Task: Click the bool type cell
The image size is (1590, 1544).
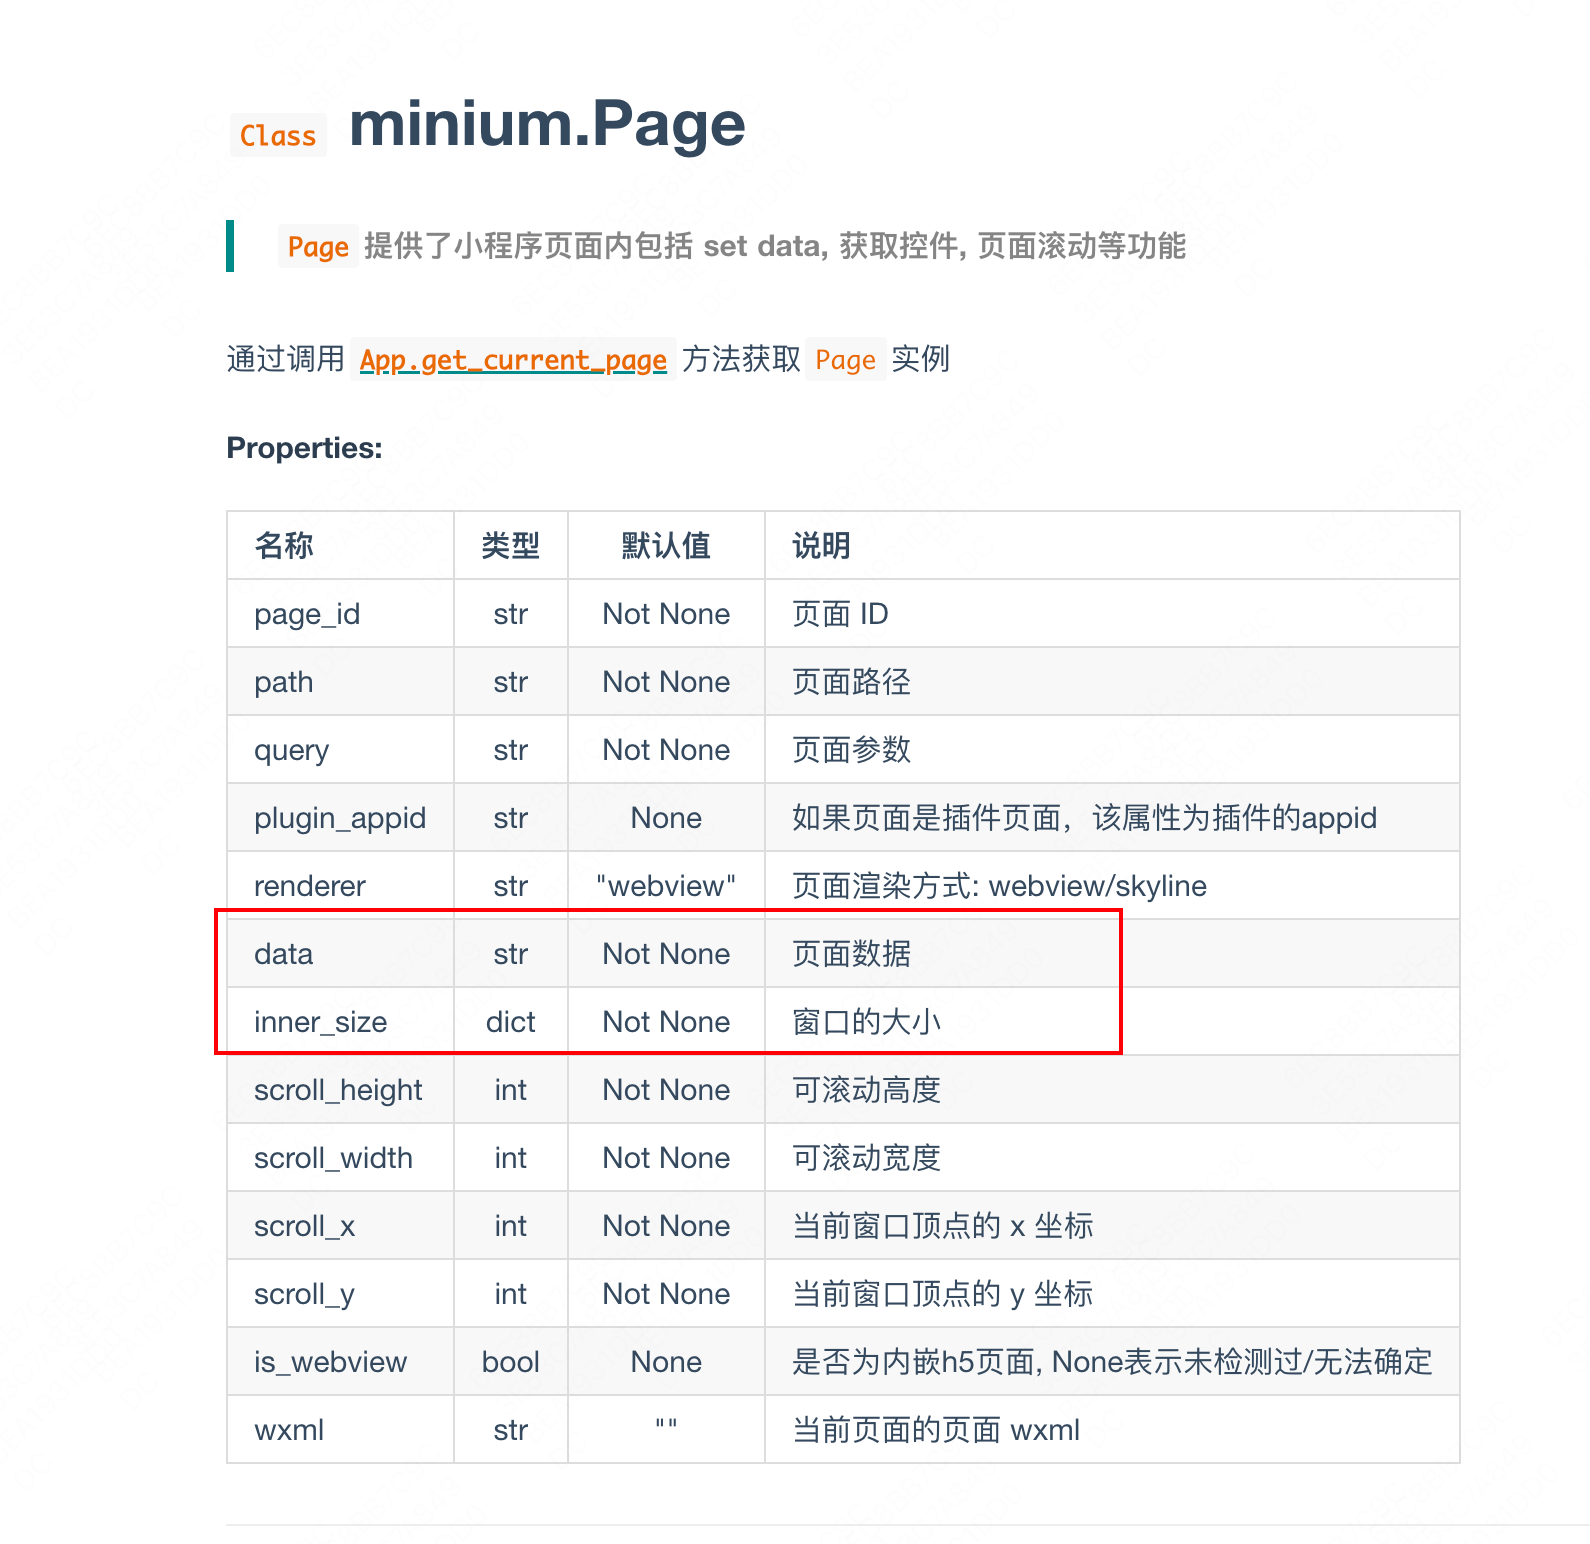Action: [x=511, y=1362]
